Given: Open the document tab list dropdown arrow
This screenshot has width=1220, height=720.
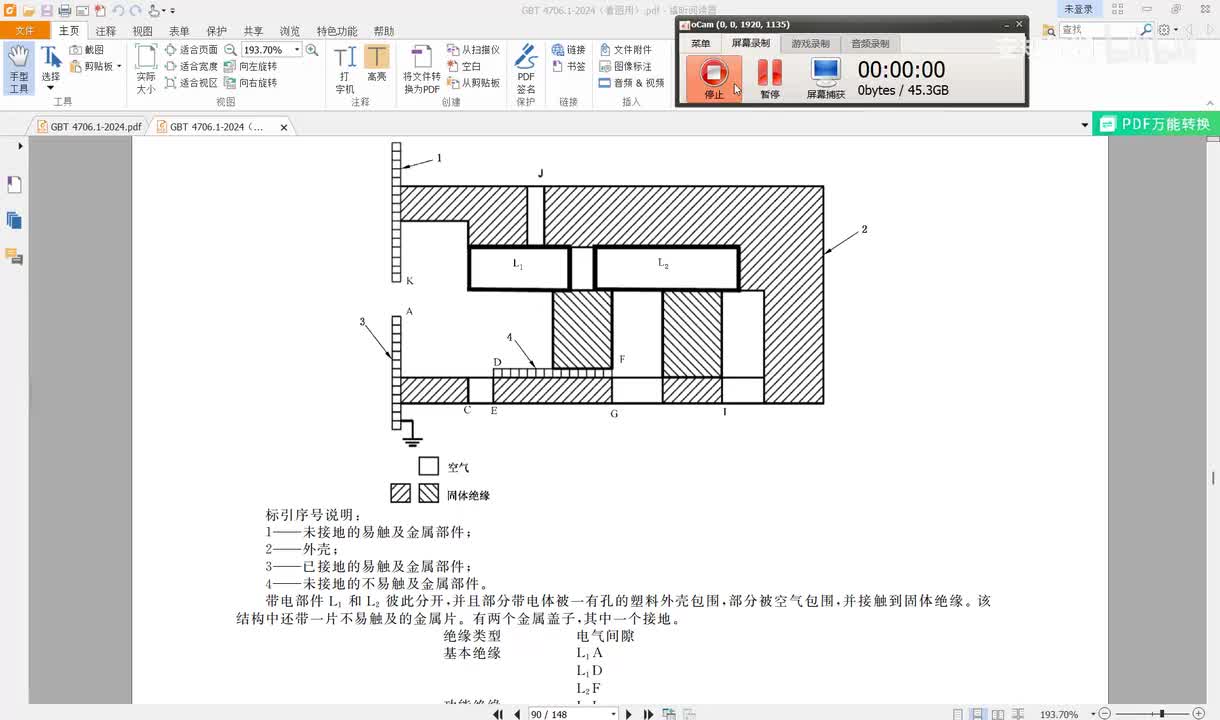Looking at the screenshot, I should tap(1085, 126).
